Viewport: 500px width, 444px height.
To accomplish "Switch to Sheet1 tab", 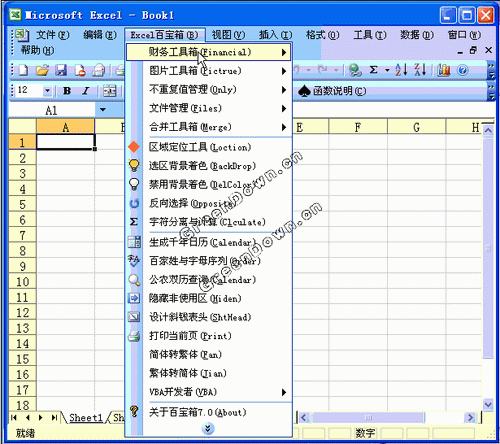I will pyautogui.click(x=86, y=418).
